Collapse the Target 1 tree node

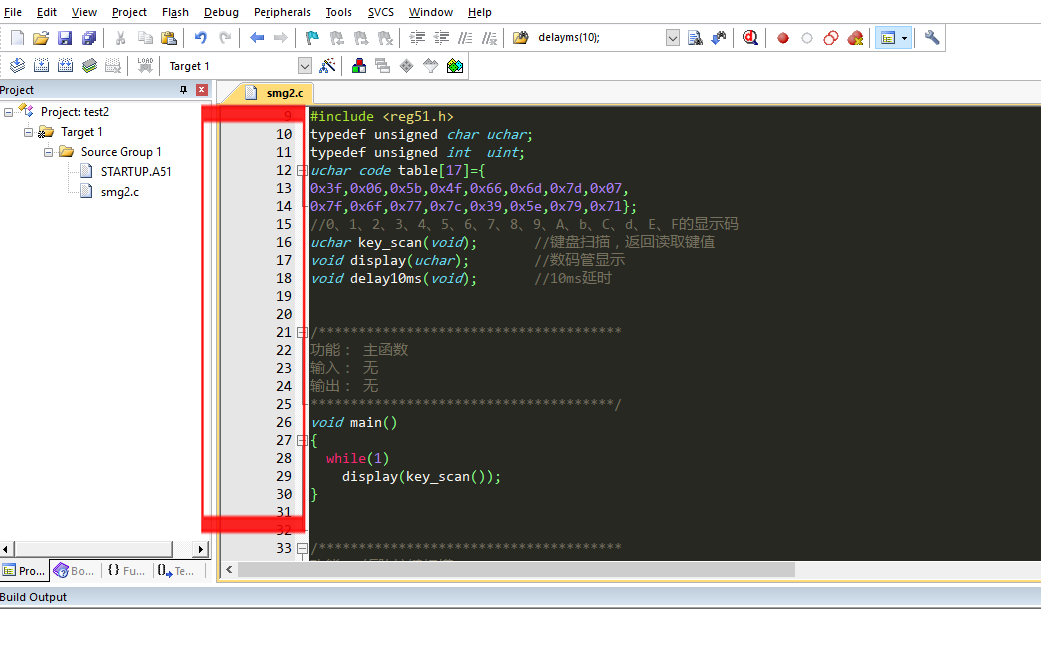pyautogui.click(x=28, y=132)
